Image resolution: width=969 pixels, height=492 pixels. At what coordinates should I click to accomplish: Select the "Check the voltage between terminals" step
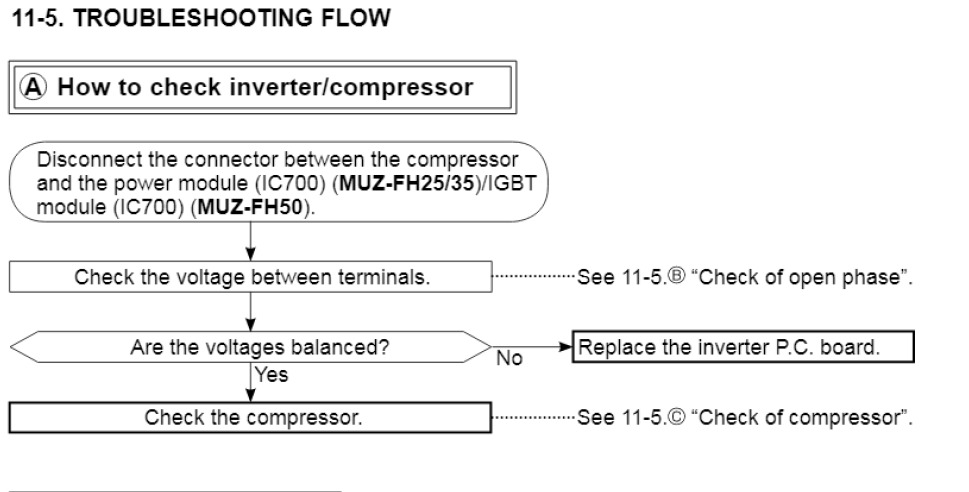pos(251,277)
